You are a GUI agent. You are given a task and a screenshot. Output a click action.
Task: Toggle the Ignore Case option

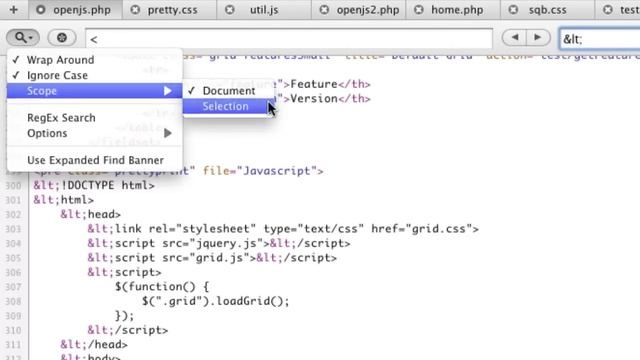(x=95, y=75)
